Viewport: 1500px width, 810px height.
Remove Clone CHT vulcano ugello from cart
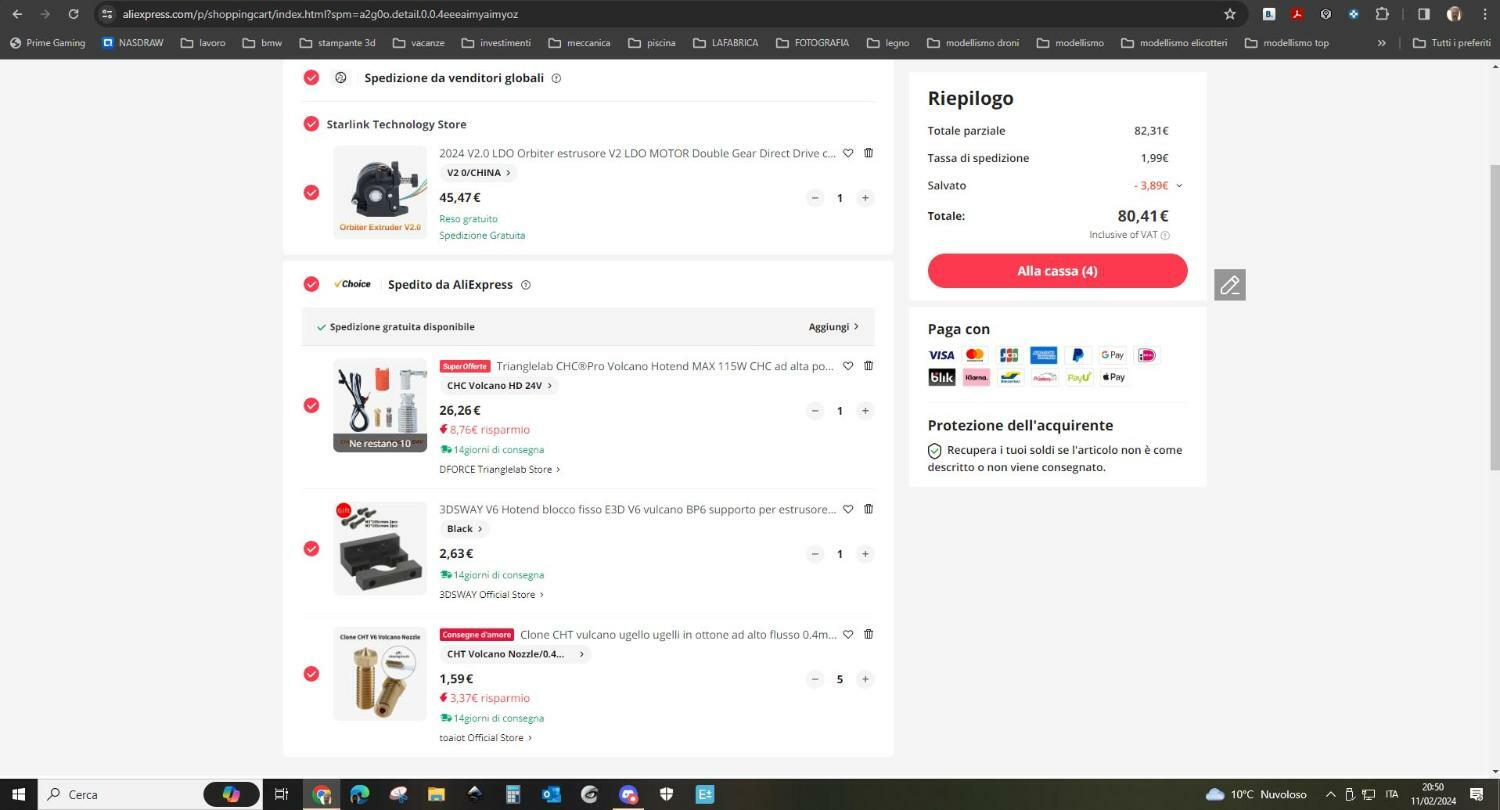[868, 634]
